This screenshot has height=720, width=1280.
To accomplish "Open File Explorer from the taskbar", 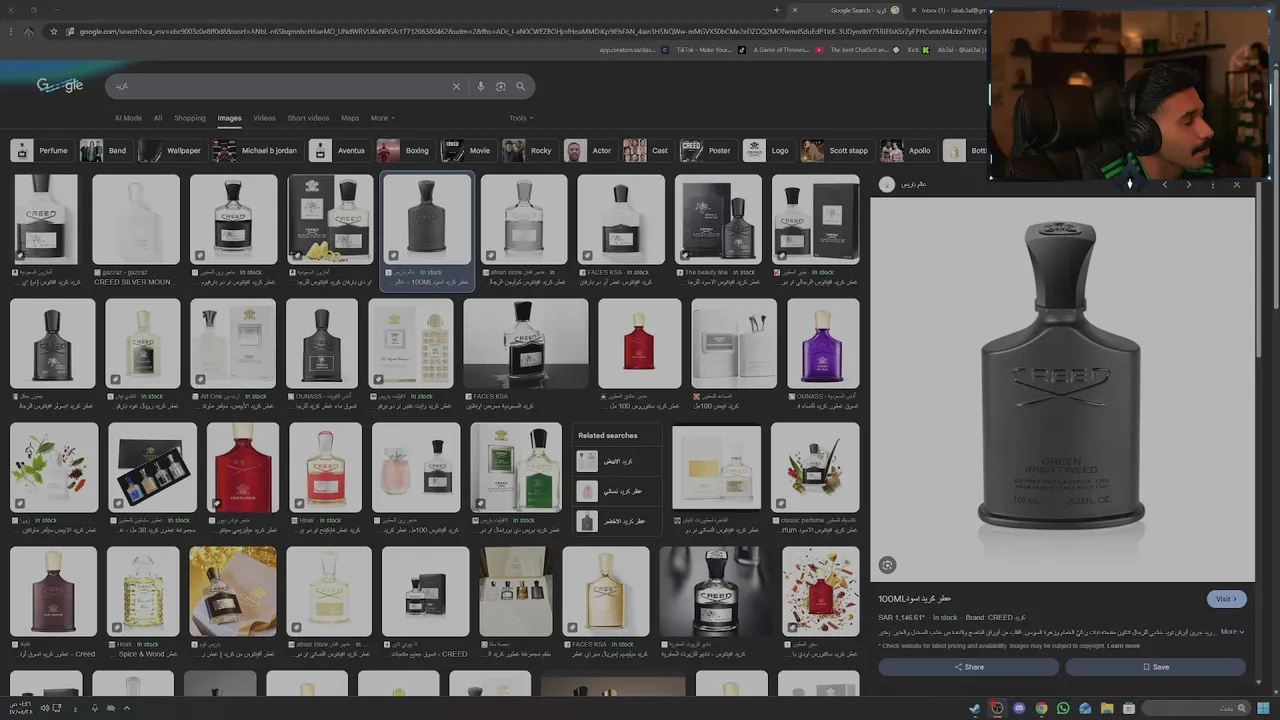I will (x=1107, y=708).
